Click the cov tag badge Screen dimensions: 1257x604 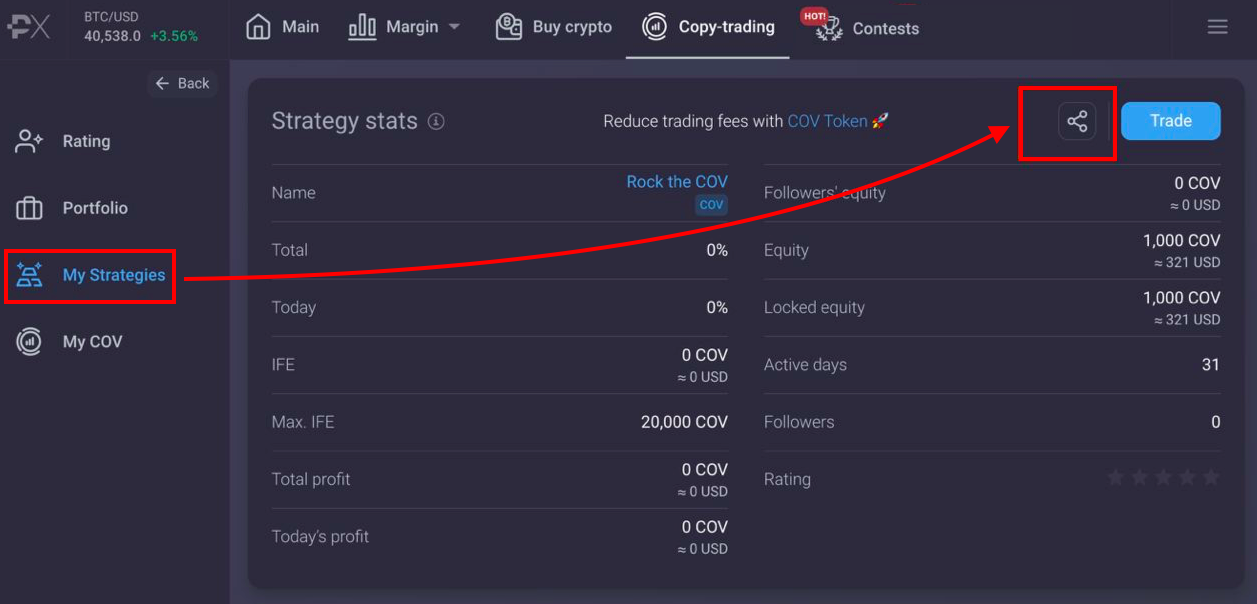(711, 204)
